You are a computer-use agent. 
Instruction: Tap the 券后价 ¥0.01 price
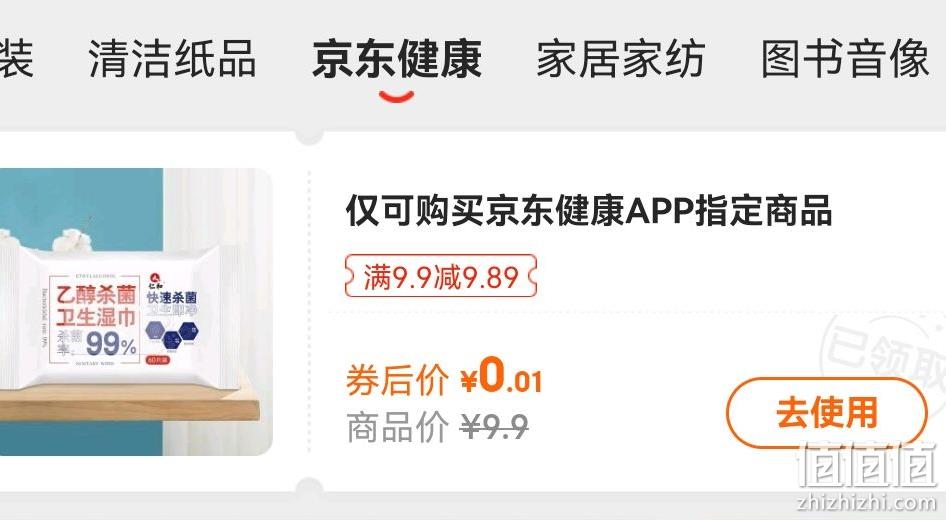coord(444,378)
